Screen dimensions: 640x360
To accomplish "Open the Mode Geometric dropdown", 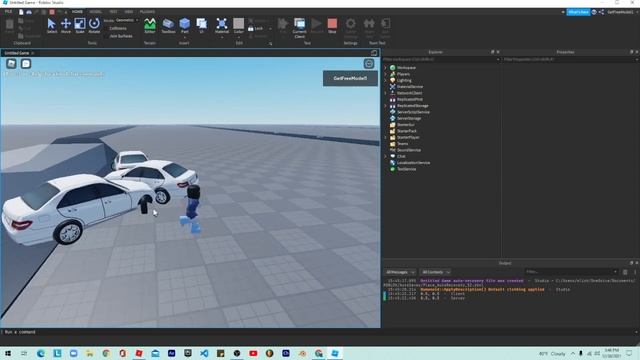I will (127, 20).
